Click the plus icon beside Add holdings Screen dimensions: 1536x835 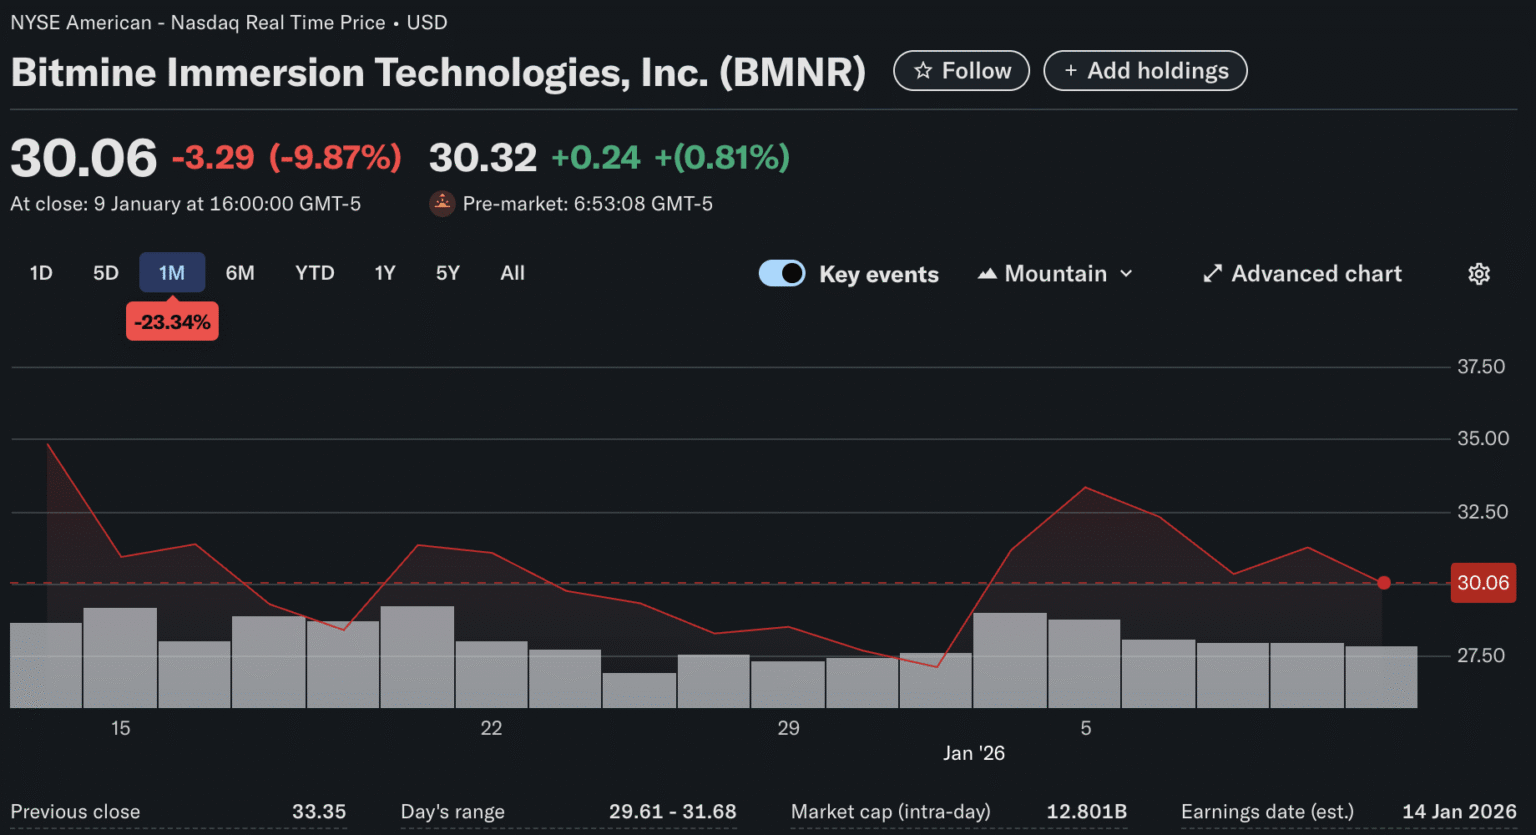(1070, 70)
